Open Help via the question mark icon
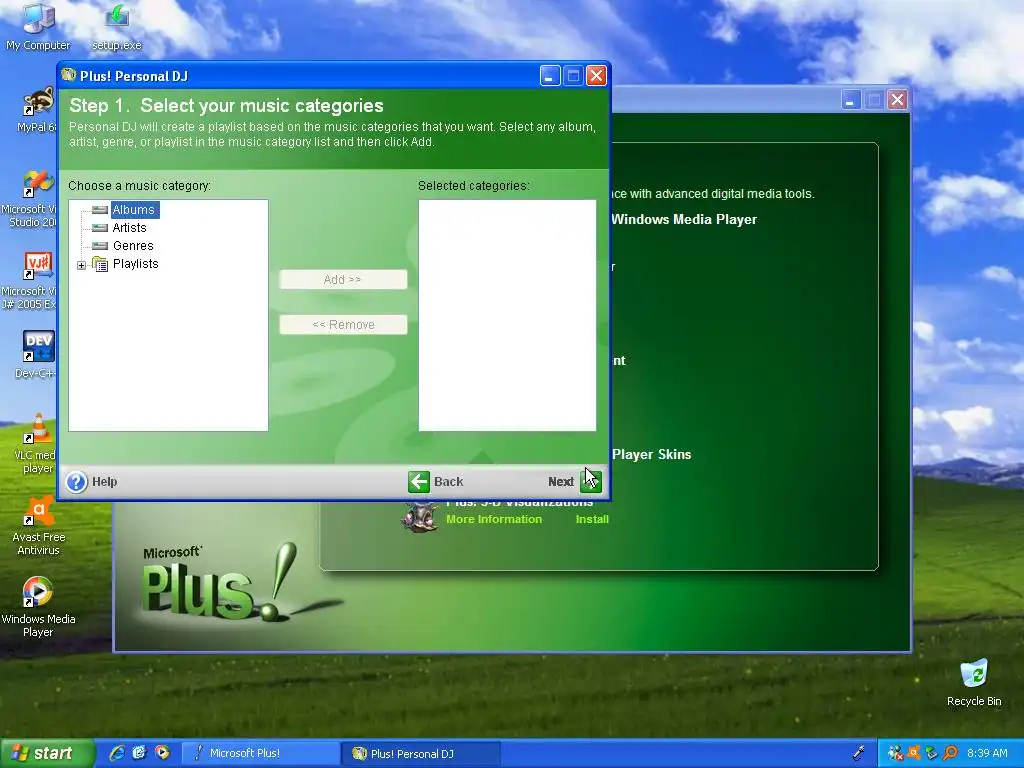The width and height of the screenshot is (1024, 768). coord(76,482)
